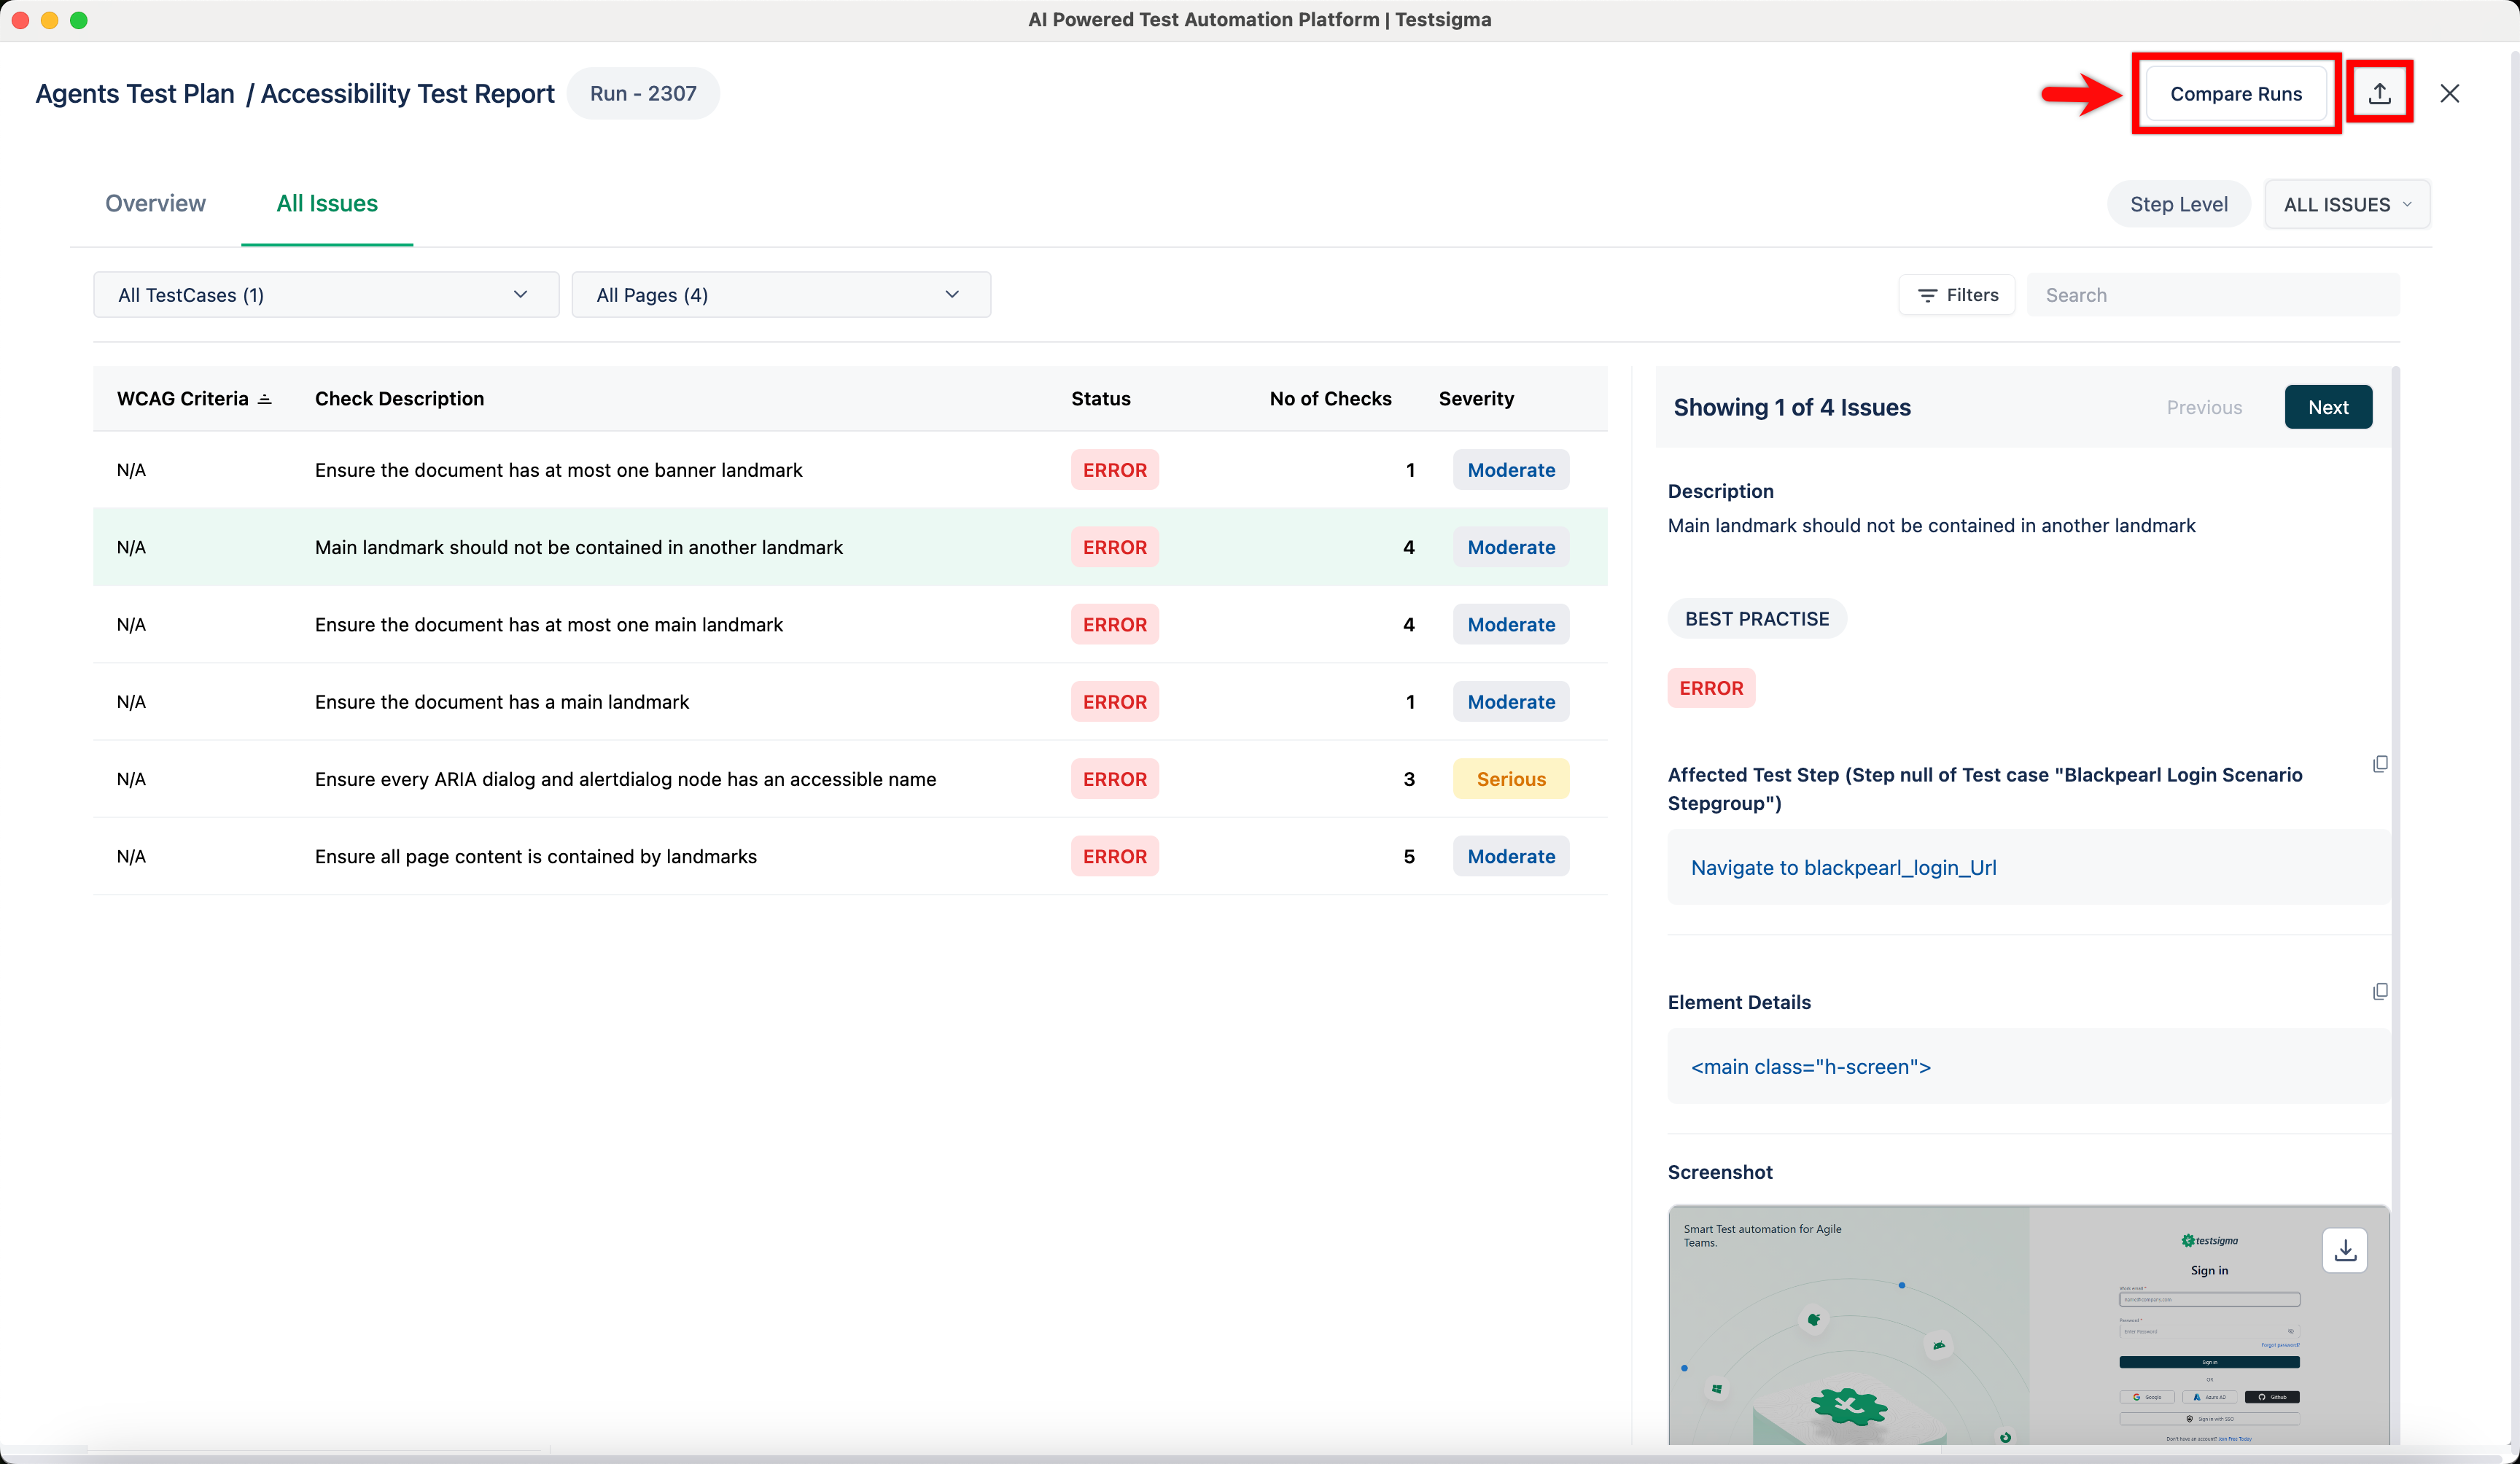Click the Compare Runs button

[2235, 93]
